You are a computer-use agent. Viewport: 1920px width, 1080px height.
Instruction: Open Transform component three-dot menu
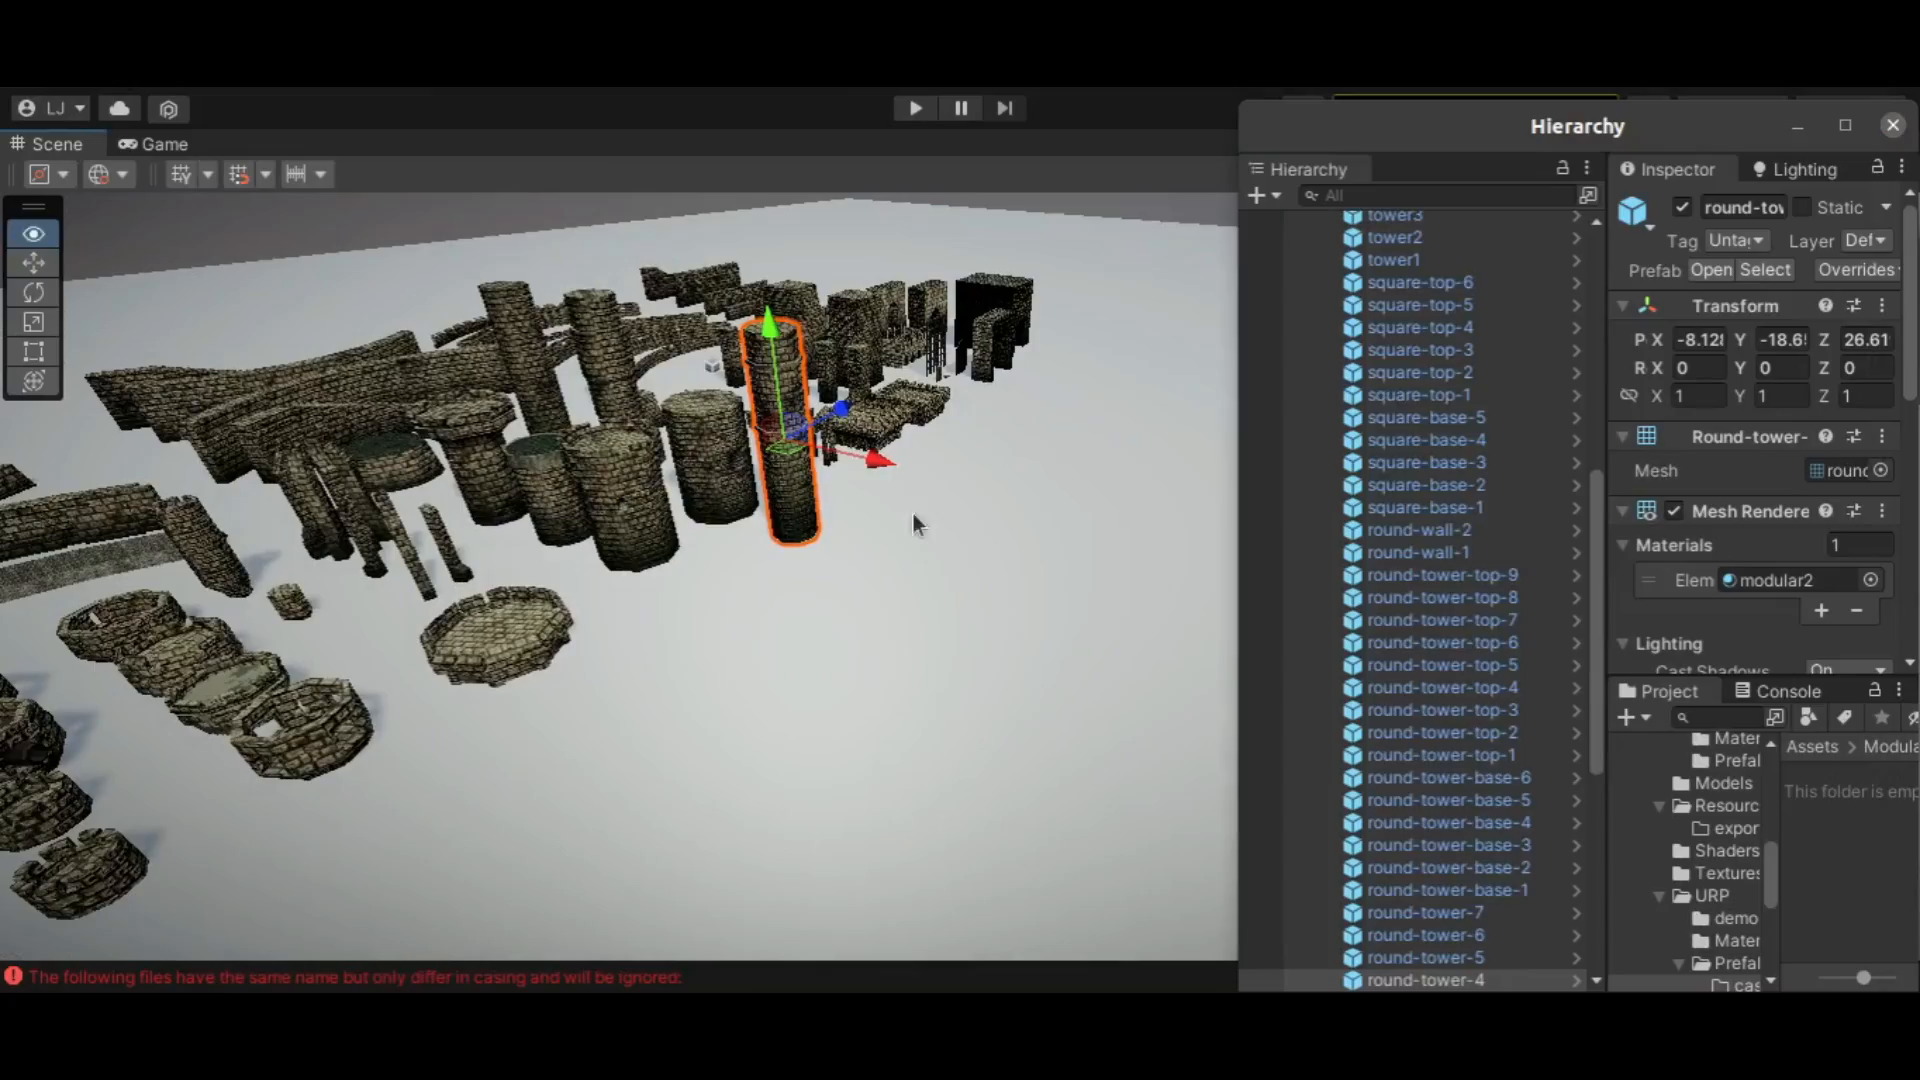tap(1882, 305)
